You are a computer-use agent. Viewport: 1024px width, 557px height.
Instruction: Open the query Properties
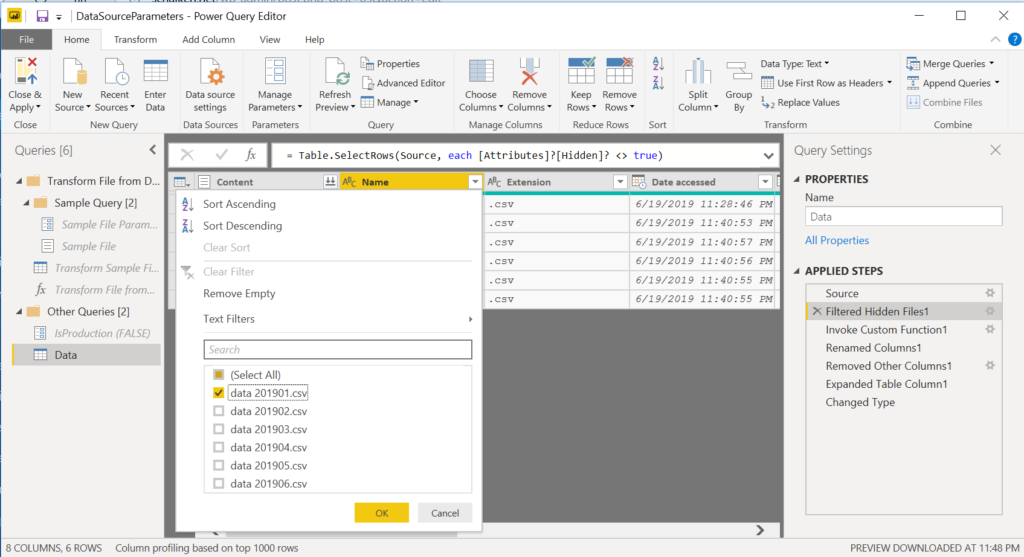tap(390, 63)
